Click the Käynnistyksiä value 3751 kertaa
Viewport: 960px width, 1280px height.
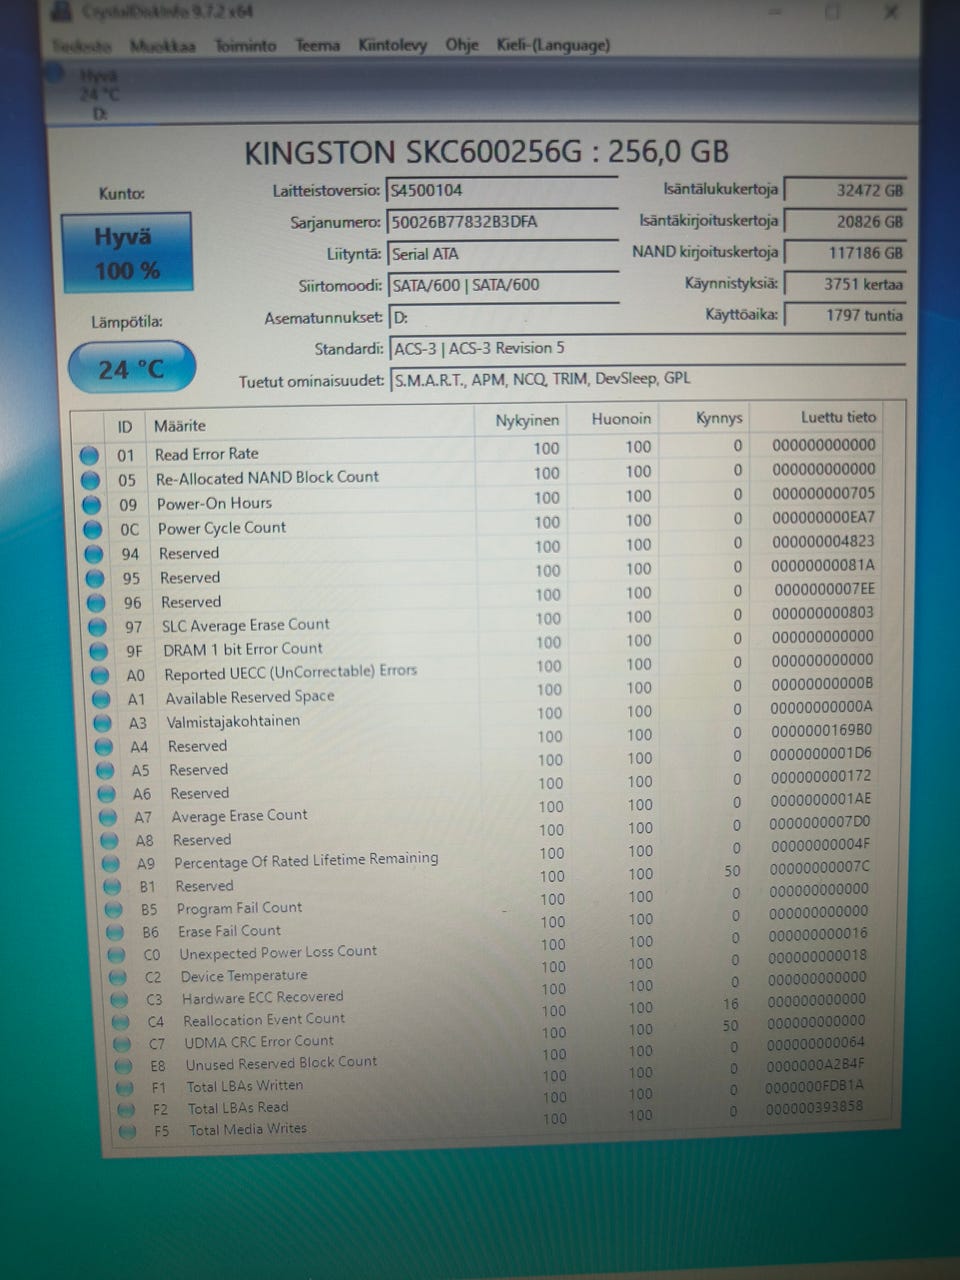point(846,284)
